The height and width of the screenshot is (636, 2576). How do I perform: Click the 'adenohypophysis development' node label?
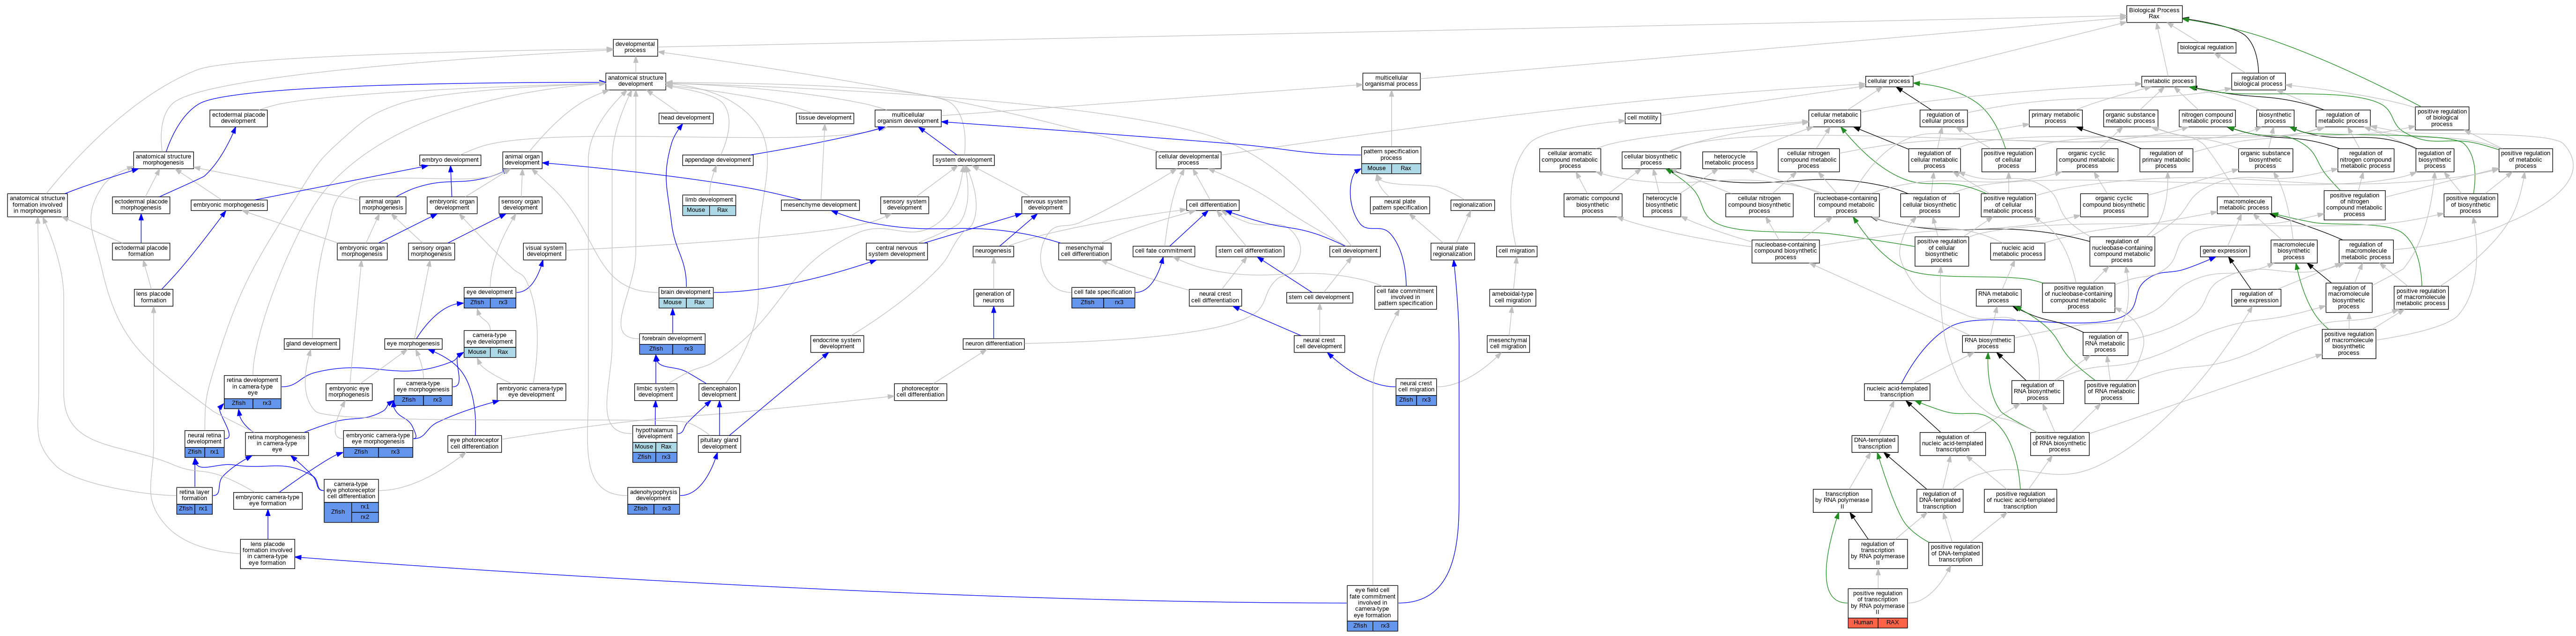pos(654,494)
